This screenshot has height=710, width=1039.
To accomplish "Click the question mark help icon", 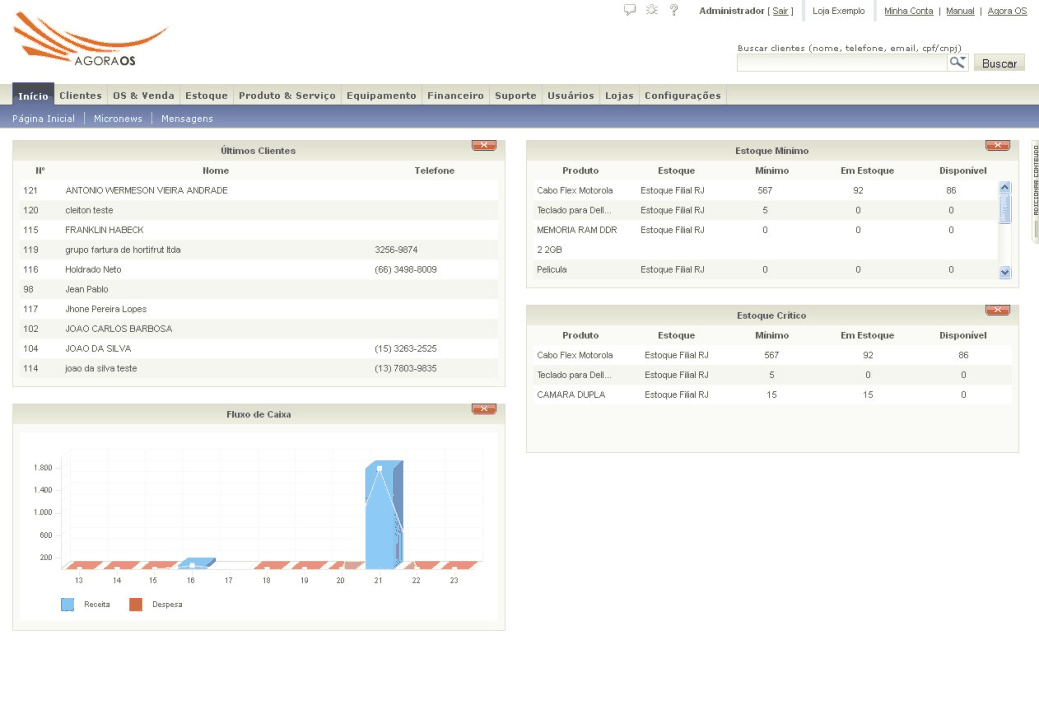I will point(674,10).
